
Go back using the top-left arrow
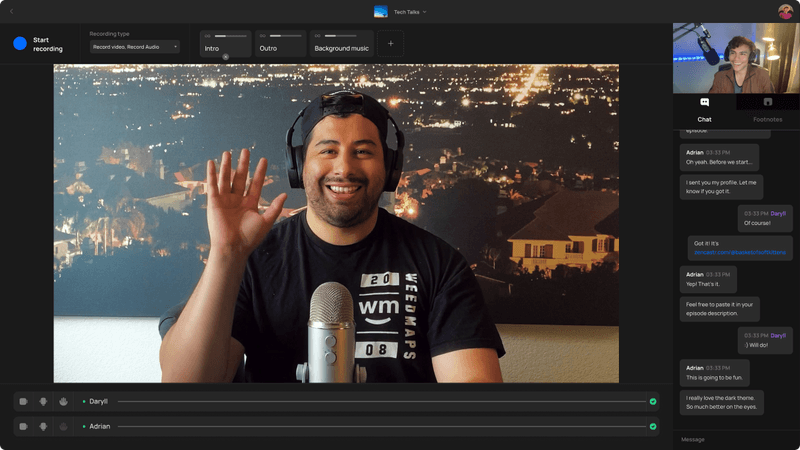point(11,11)
